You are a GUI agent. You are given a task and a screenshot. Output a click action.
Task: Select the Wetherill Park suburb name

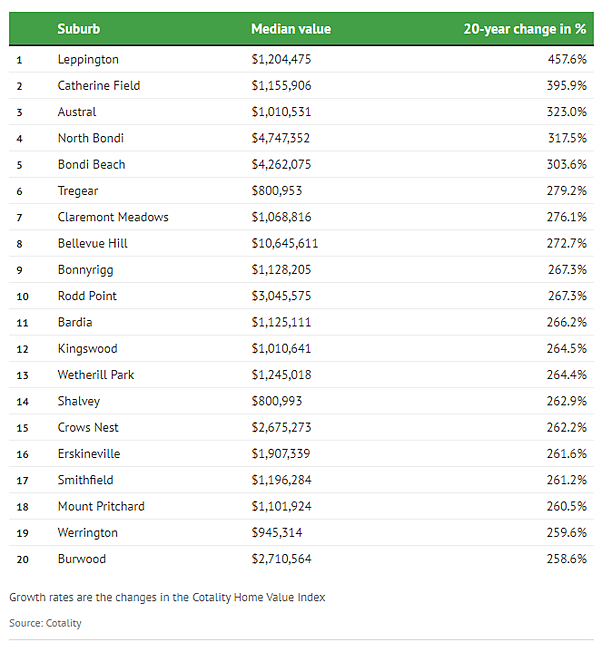click(x=96, y=375)
